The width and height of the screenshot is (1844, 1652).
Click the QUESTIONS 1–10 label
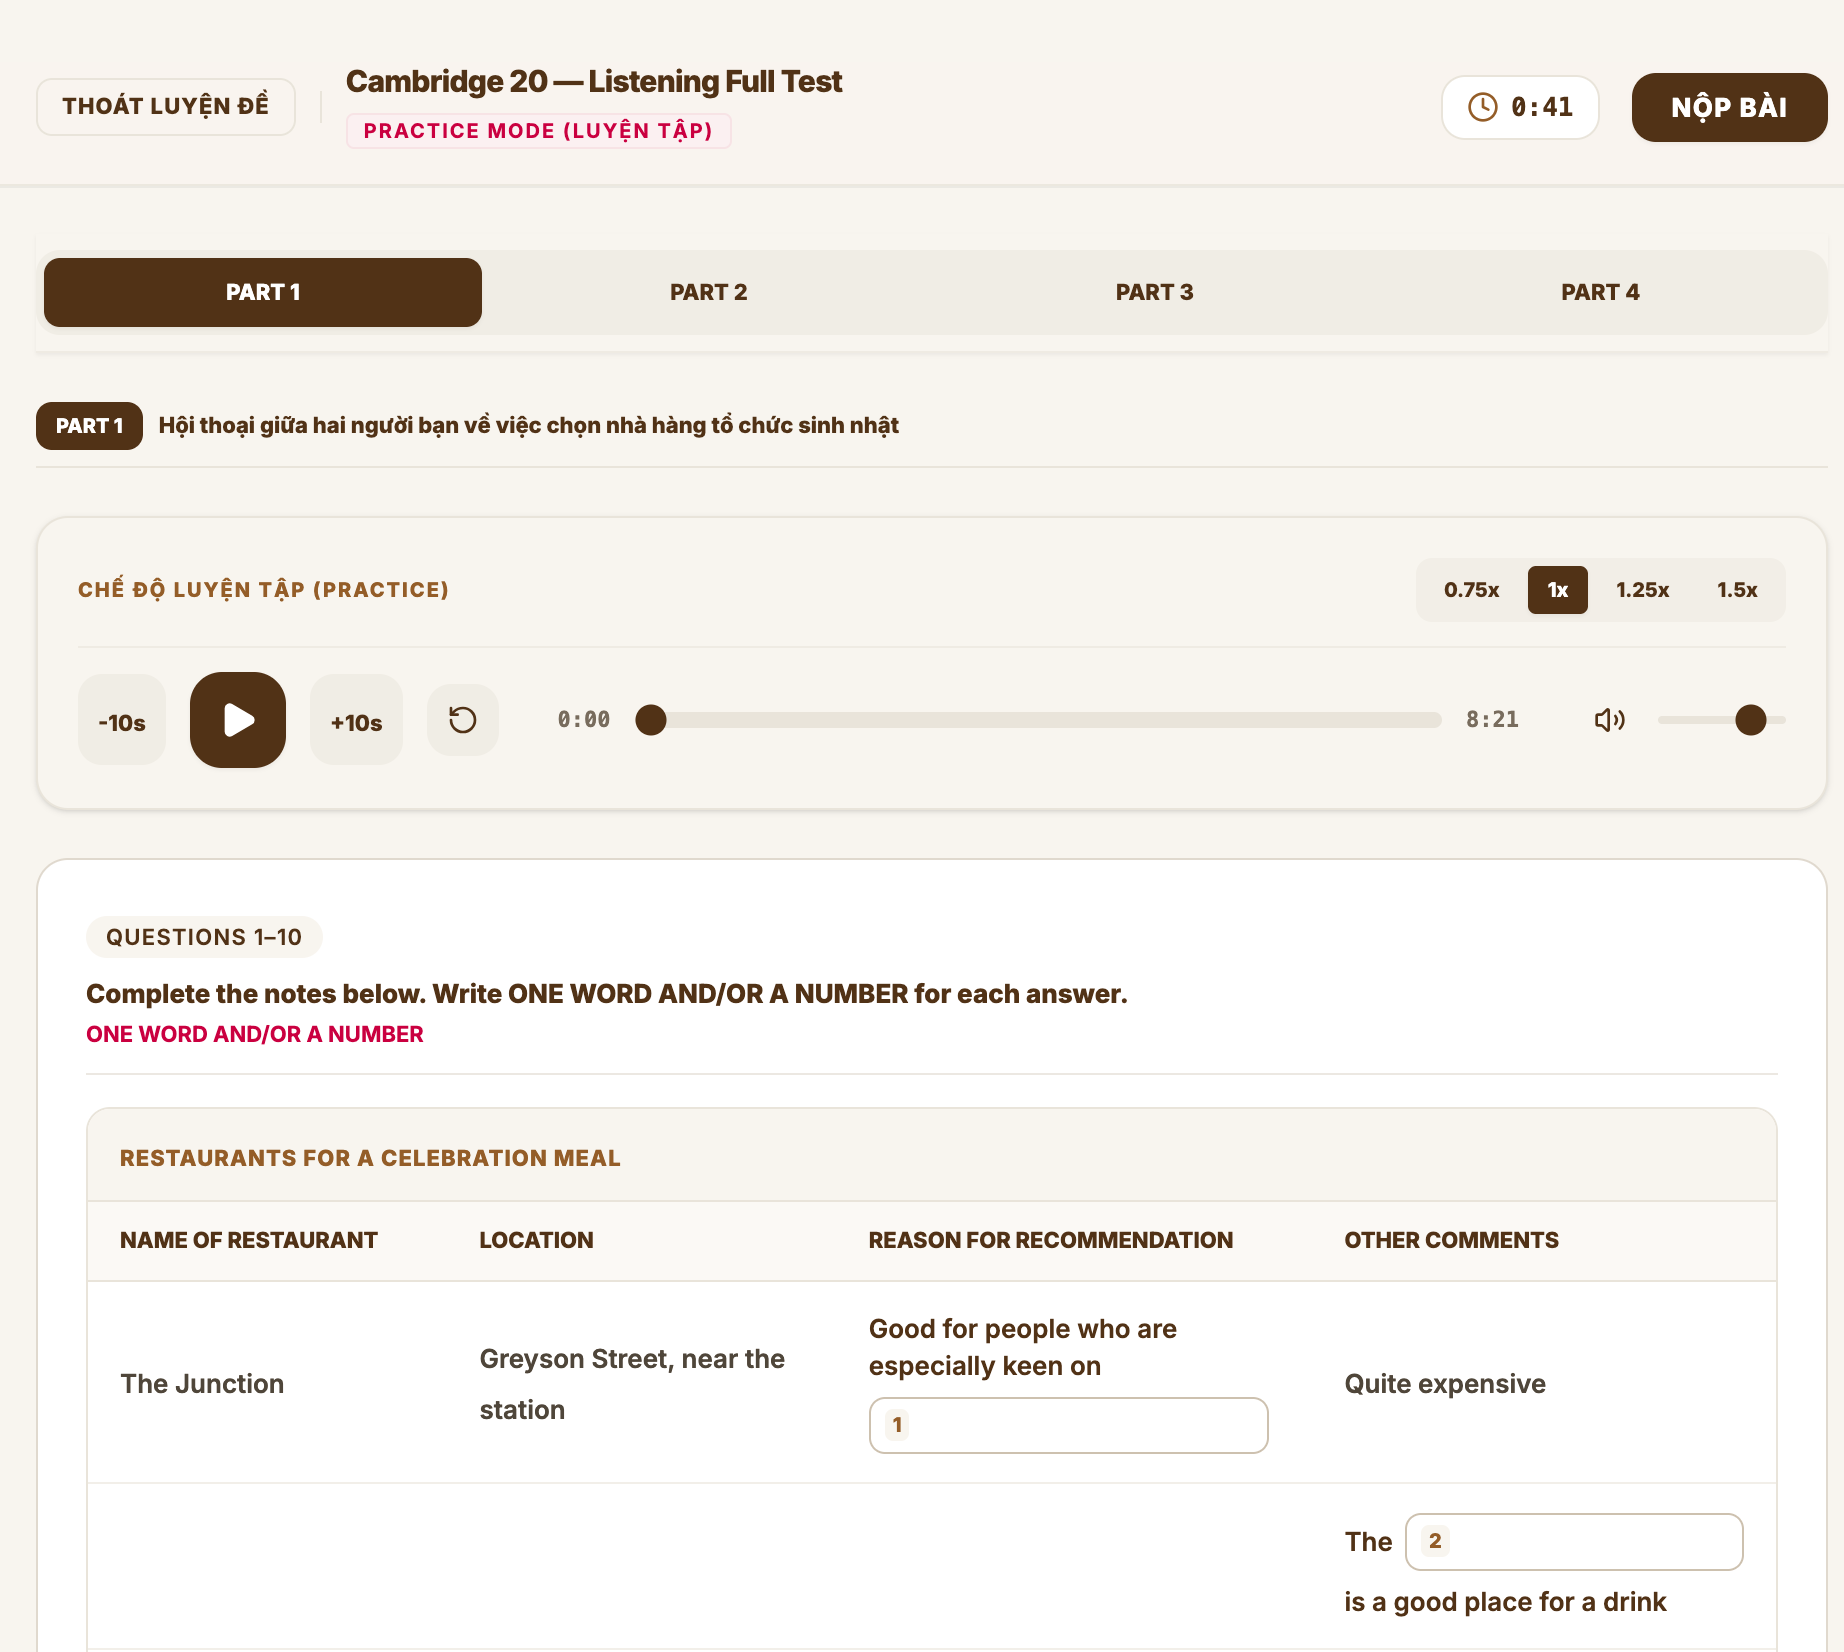point(204,937)
